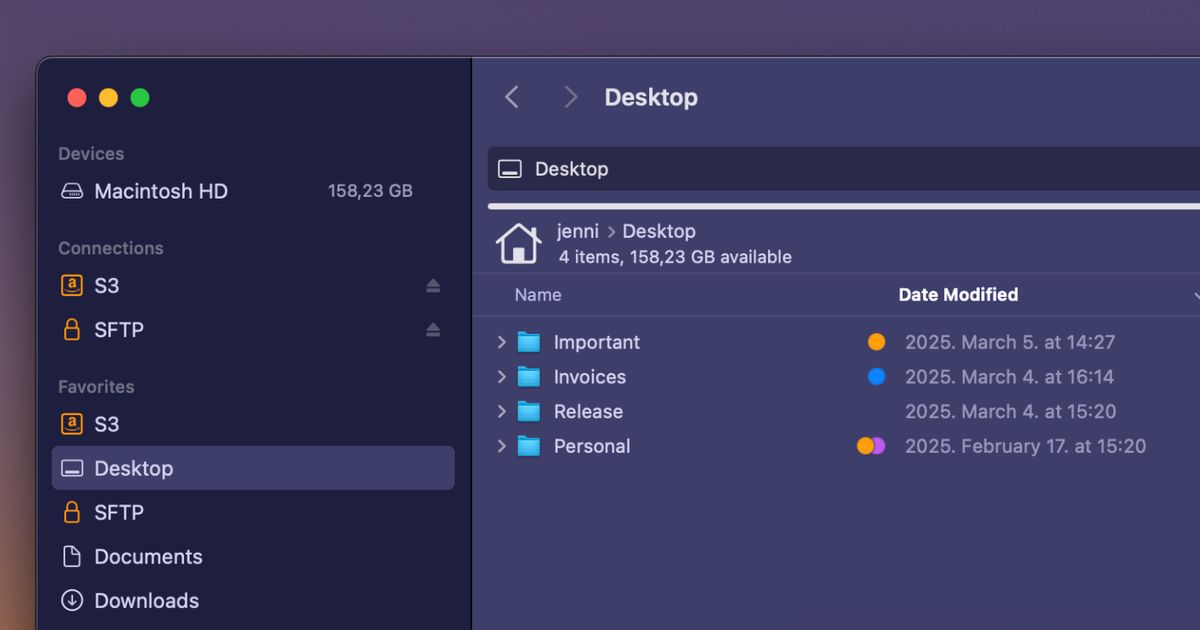Close the window with the red button
The width and height of the screenshot is (1200, 630).
[77, 97]
